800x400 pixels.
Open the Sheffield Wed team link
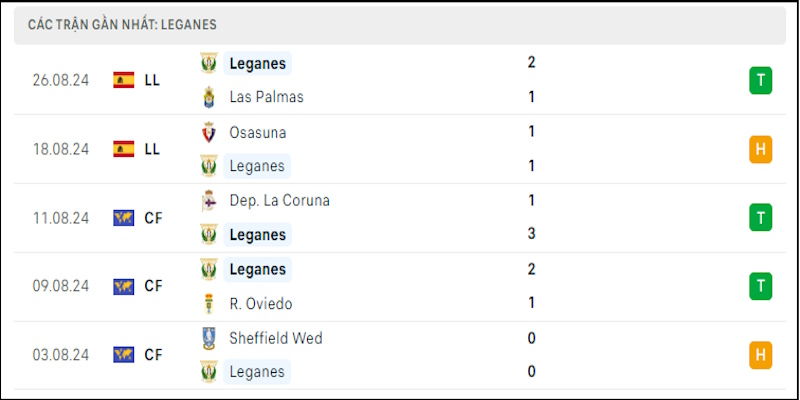(276, 338)
